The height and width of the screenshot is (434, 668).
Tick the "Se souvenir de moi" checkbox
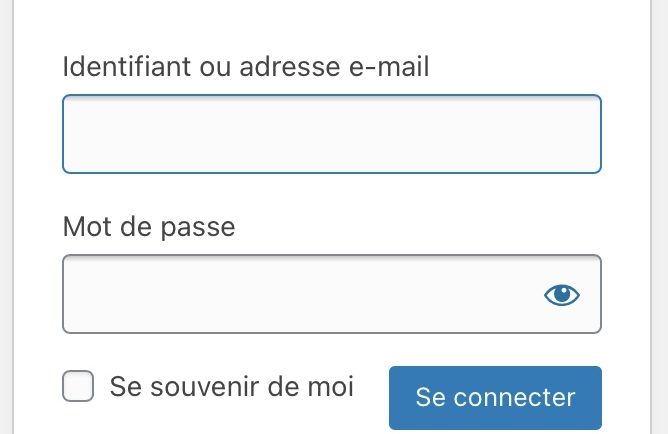click(78, 386)
